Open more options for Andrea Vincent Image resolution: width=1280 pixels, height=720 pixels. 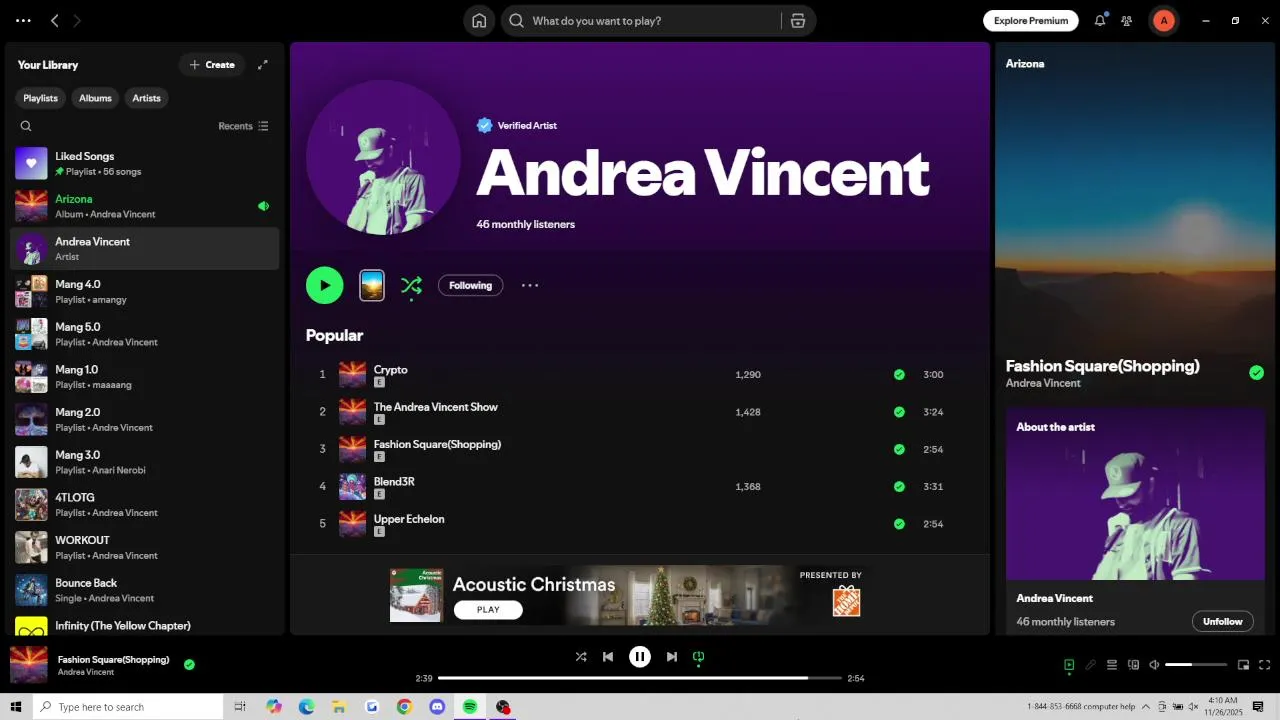(530, 285)
